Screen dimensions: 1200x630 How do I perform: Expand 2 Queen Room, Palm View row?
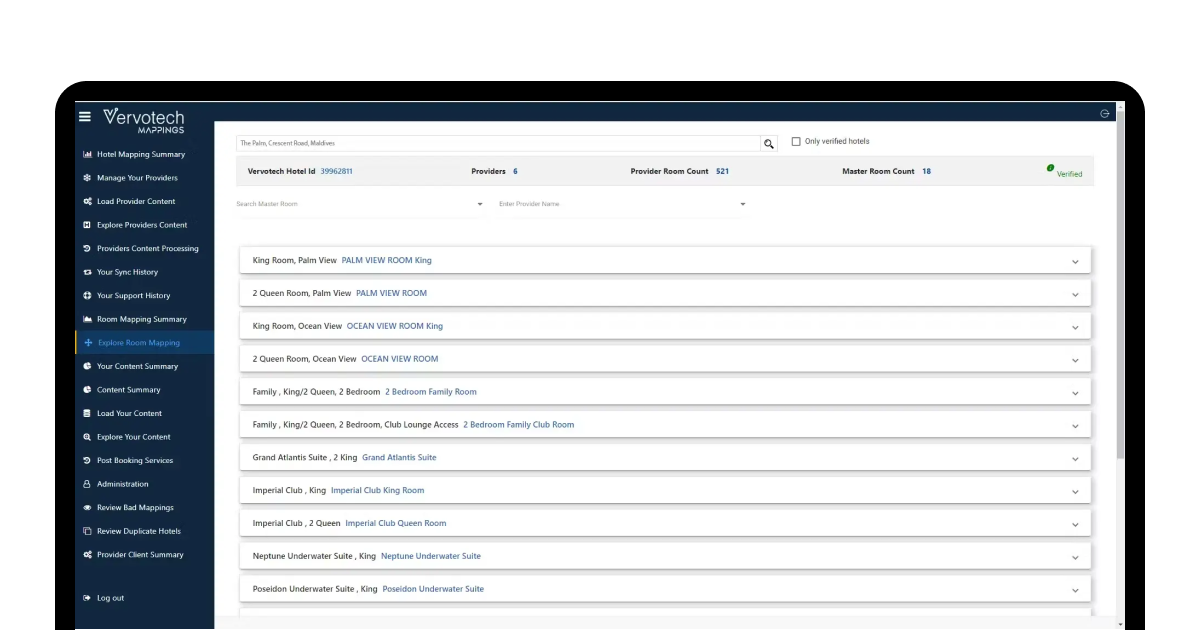665,293
